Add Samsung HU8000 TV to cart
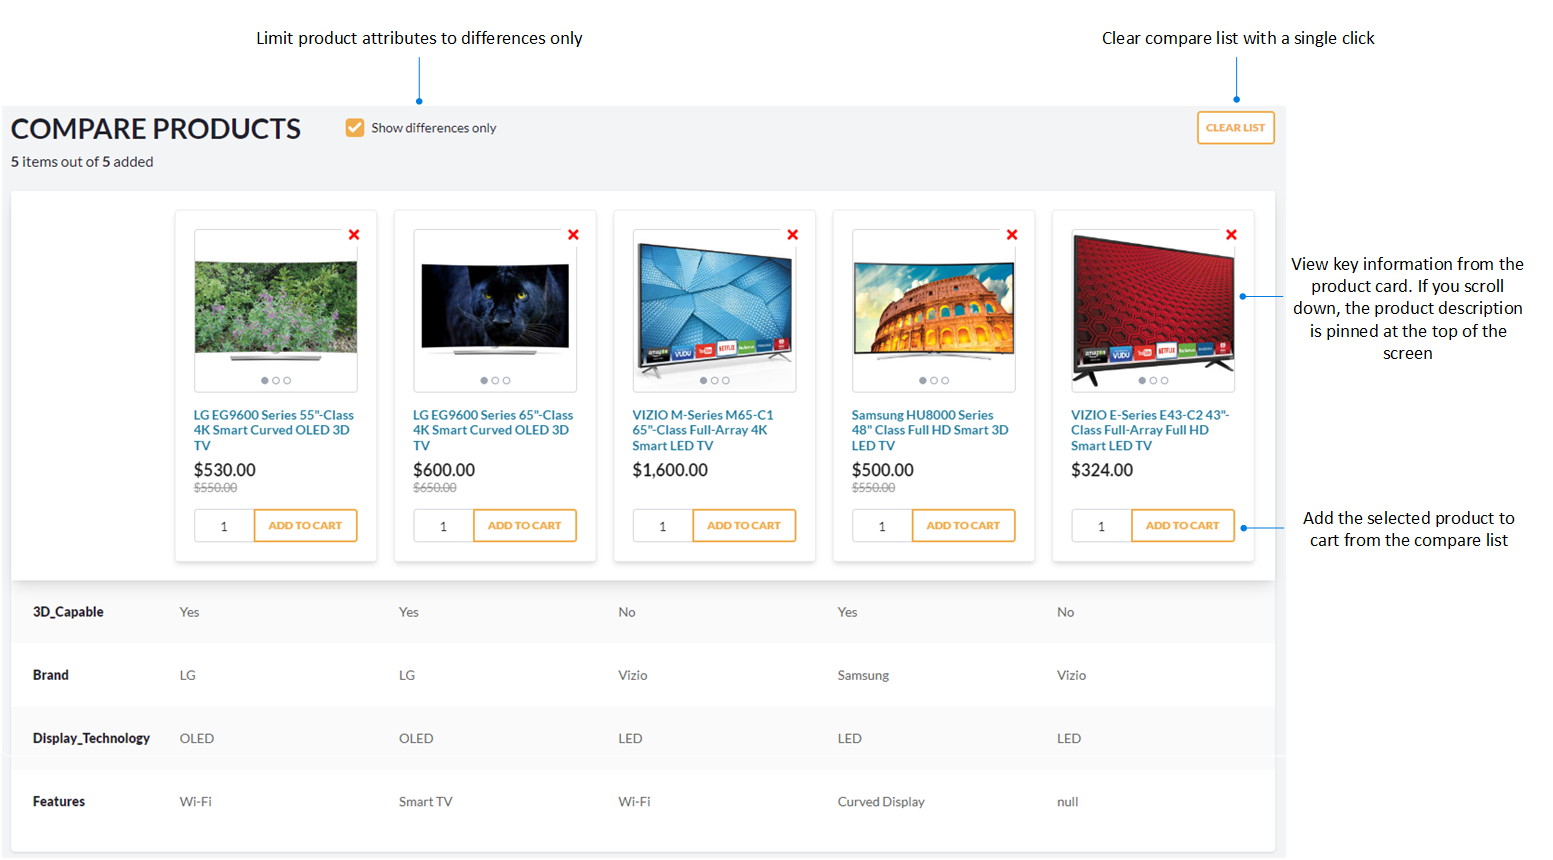Screen dimensions: 1553x860 coord(963,526)
